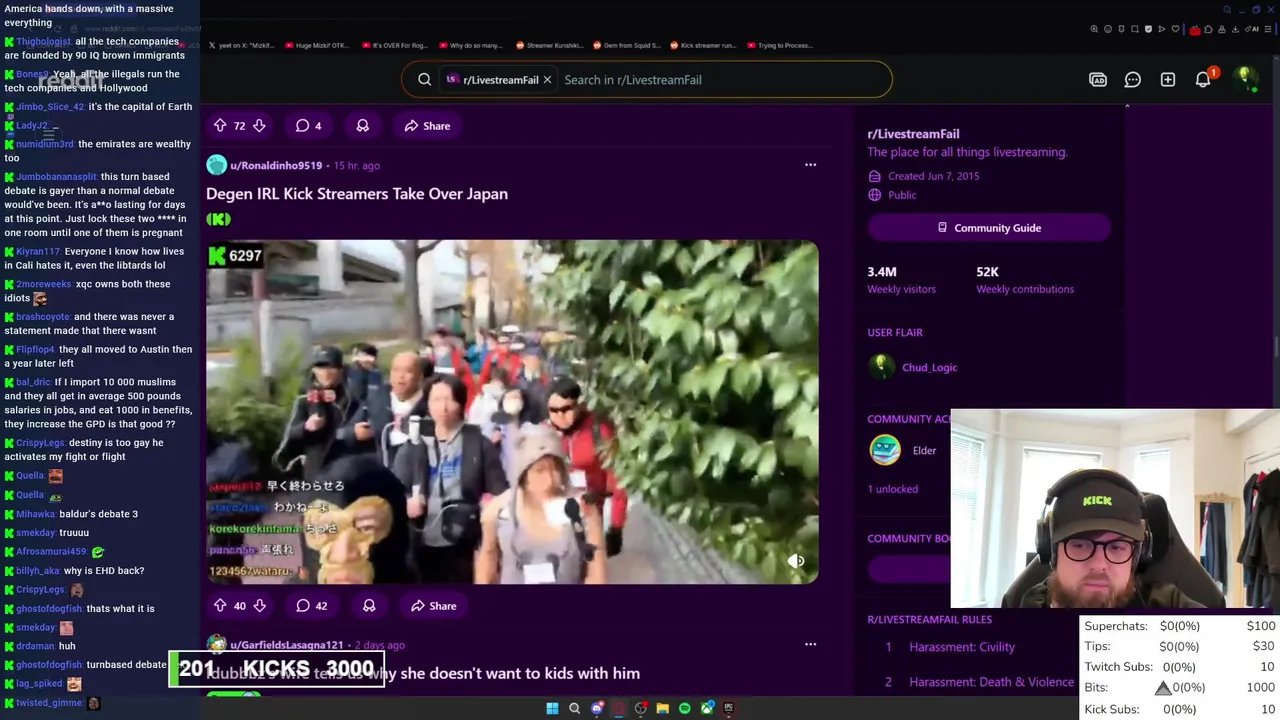Upvote the top post with 72 points
The height and width of the screenshot is (720, 1280).
click(220, 126)
